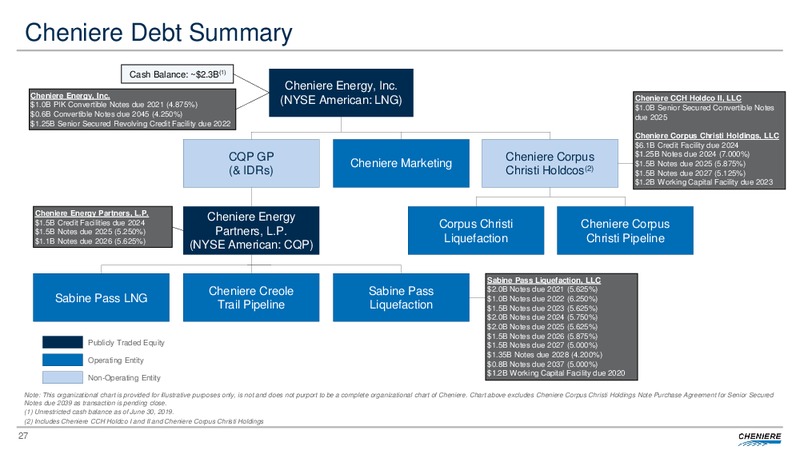Screen dimensions: 800x450
Task: Click the 'Operating Entity' legend label
Action: (116, 360)
